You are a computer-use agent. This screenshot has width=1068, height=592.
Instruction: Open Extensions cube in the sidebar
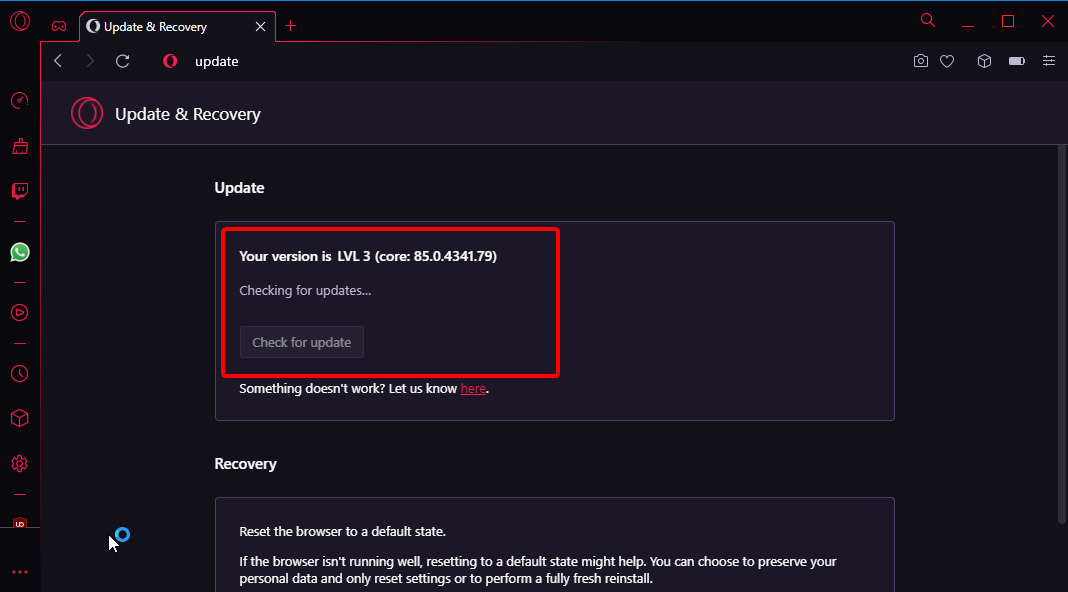click(x=20, y=418)
